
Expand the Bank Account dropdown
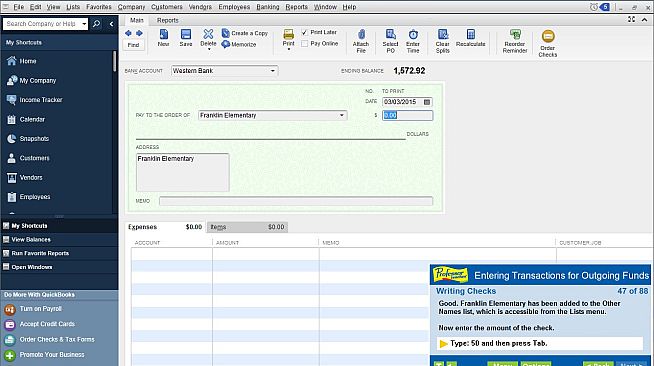click(x=272, y=71)
